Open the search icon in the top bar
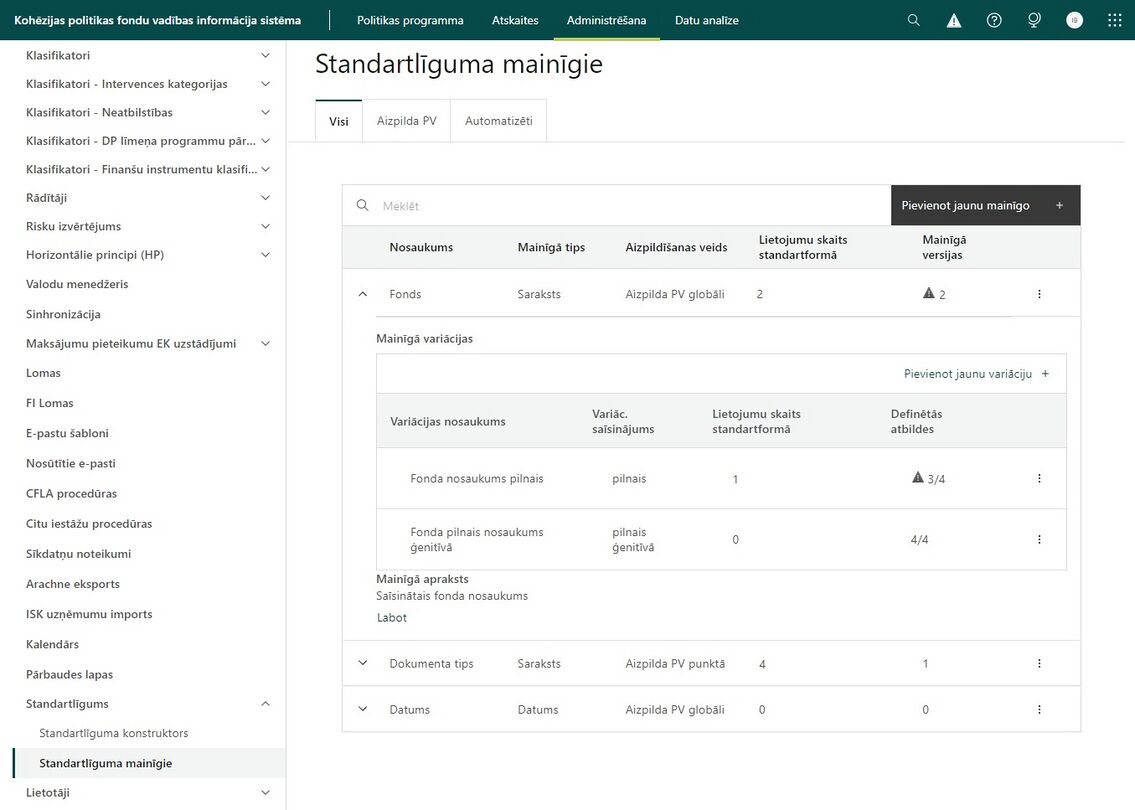1135x810 pixels. click(x=914, y=20)
